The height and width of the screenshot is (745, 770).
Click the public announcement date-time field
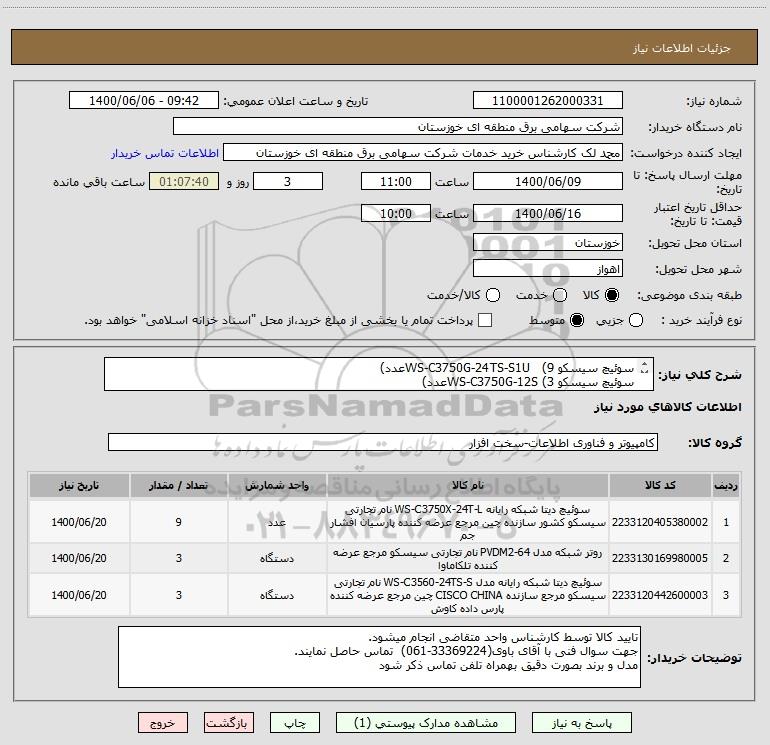144,100
